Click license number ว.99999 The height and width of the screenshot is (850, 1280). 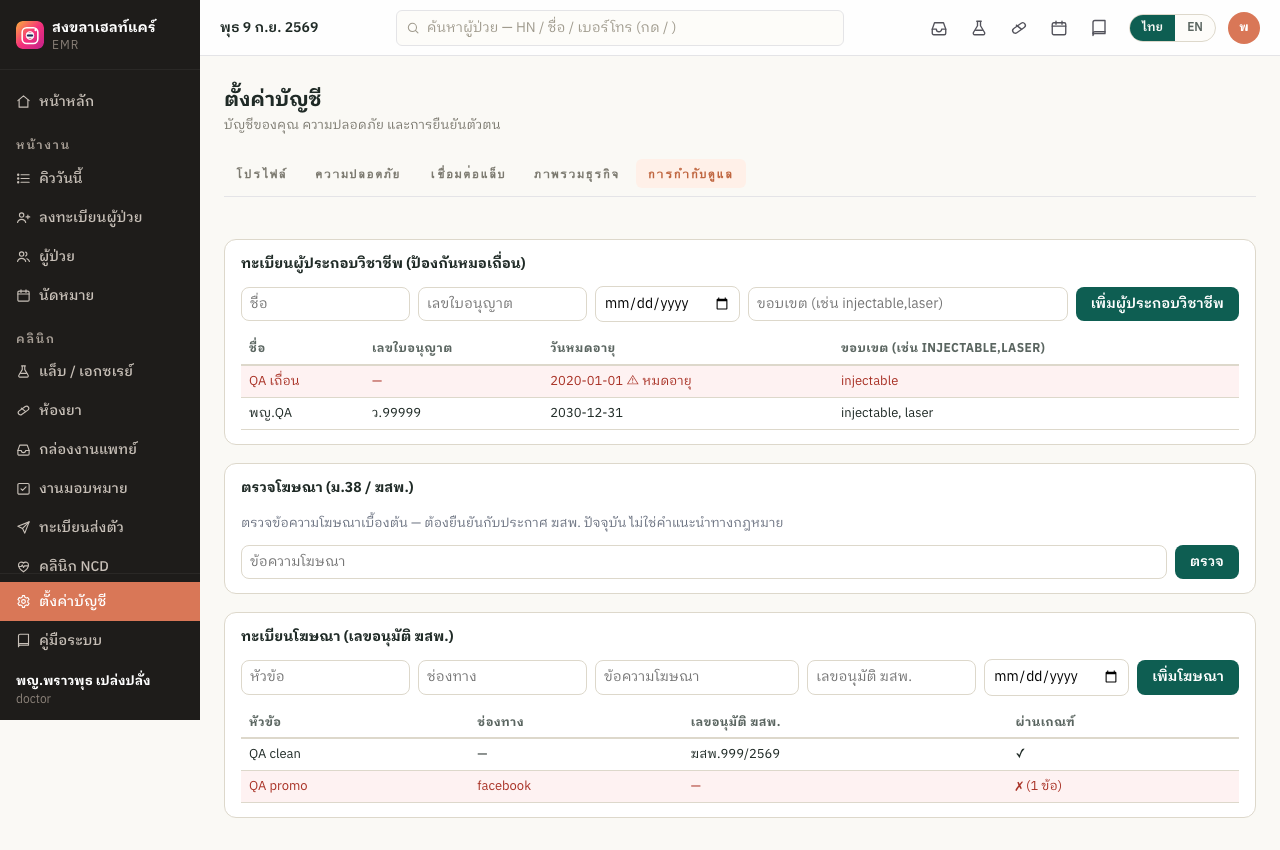pyautogui.click(x=396, y=413)
